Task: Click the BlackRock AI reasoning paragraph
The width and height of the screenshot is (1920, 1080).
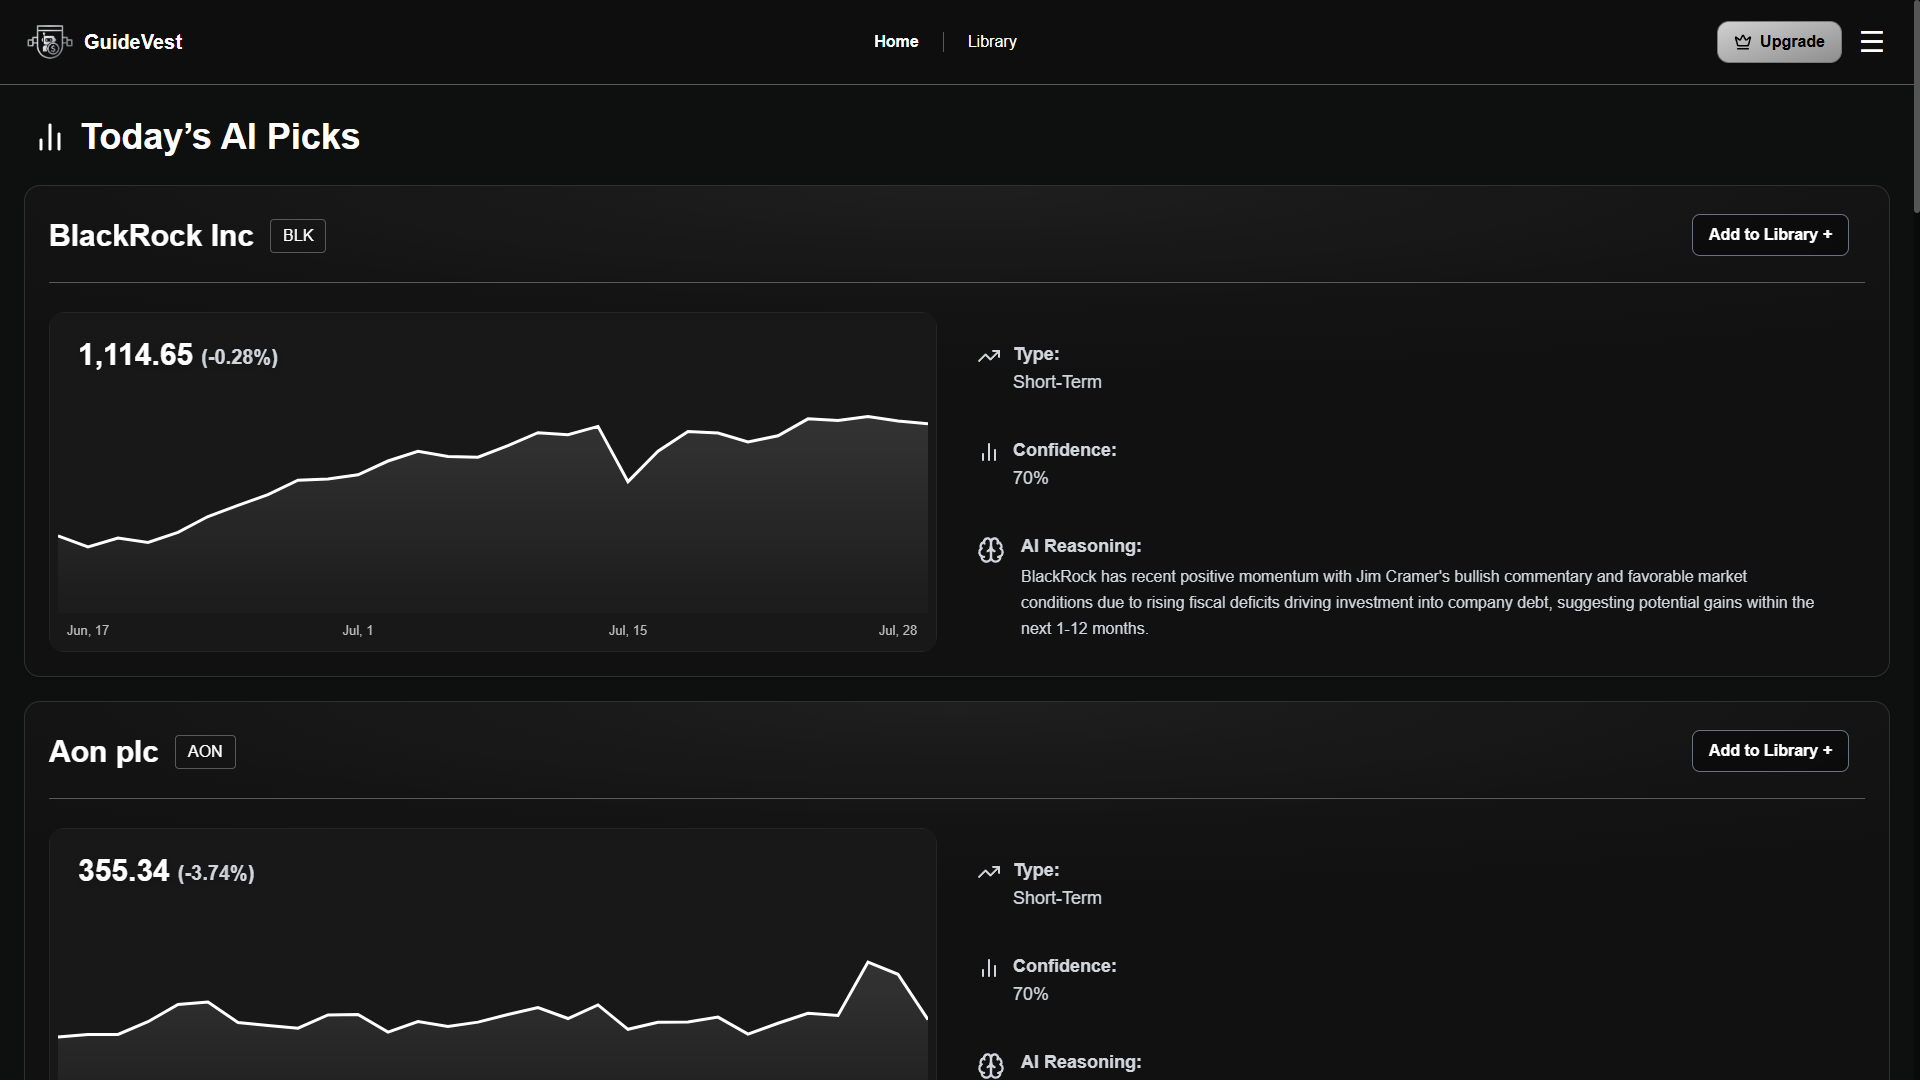Action: click(x=1418, y=603)
